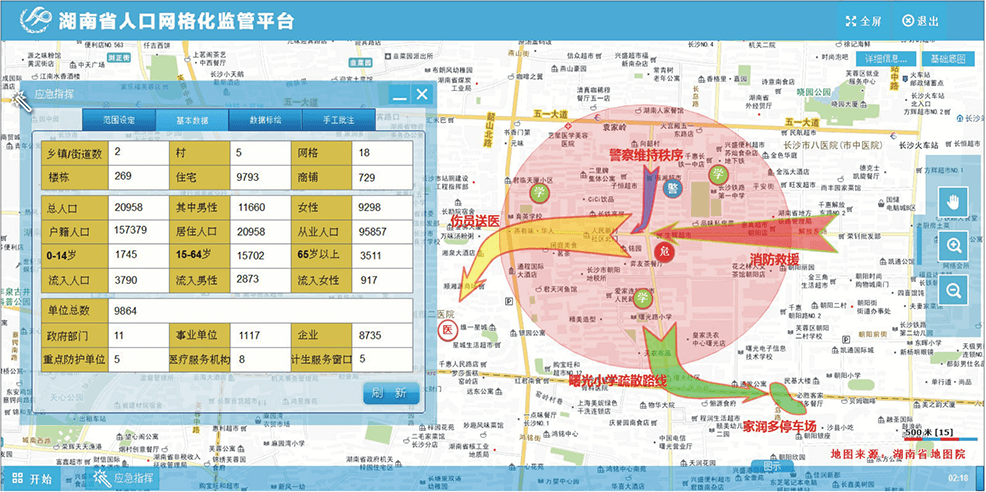Click the 警 police marker on the map
This screenshot has height=492, width=986.
click(673, 187)
